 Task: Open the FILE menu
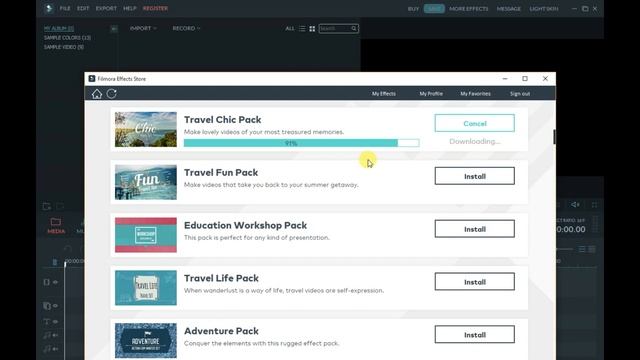(x=65, y=8)
